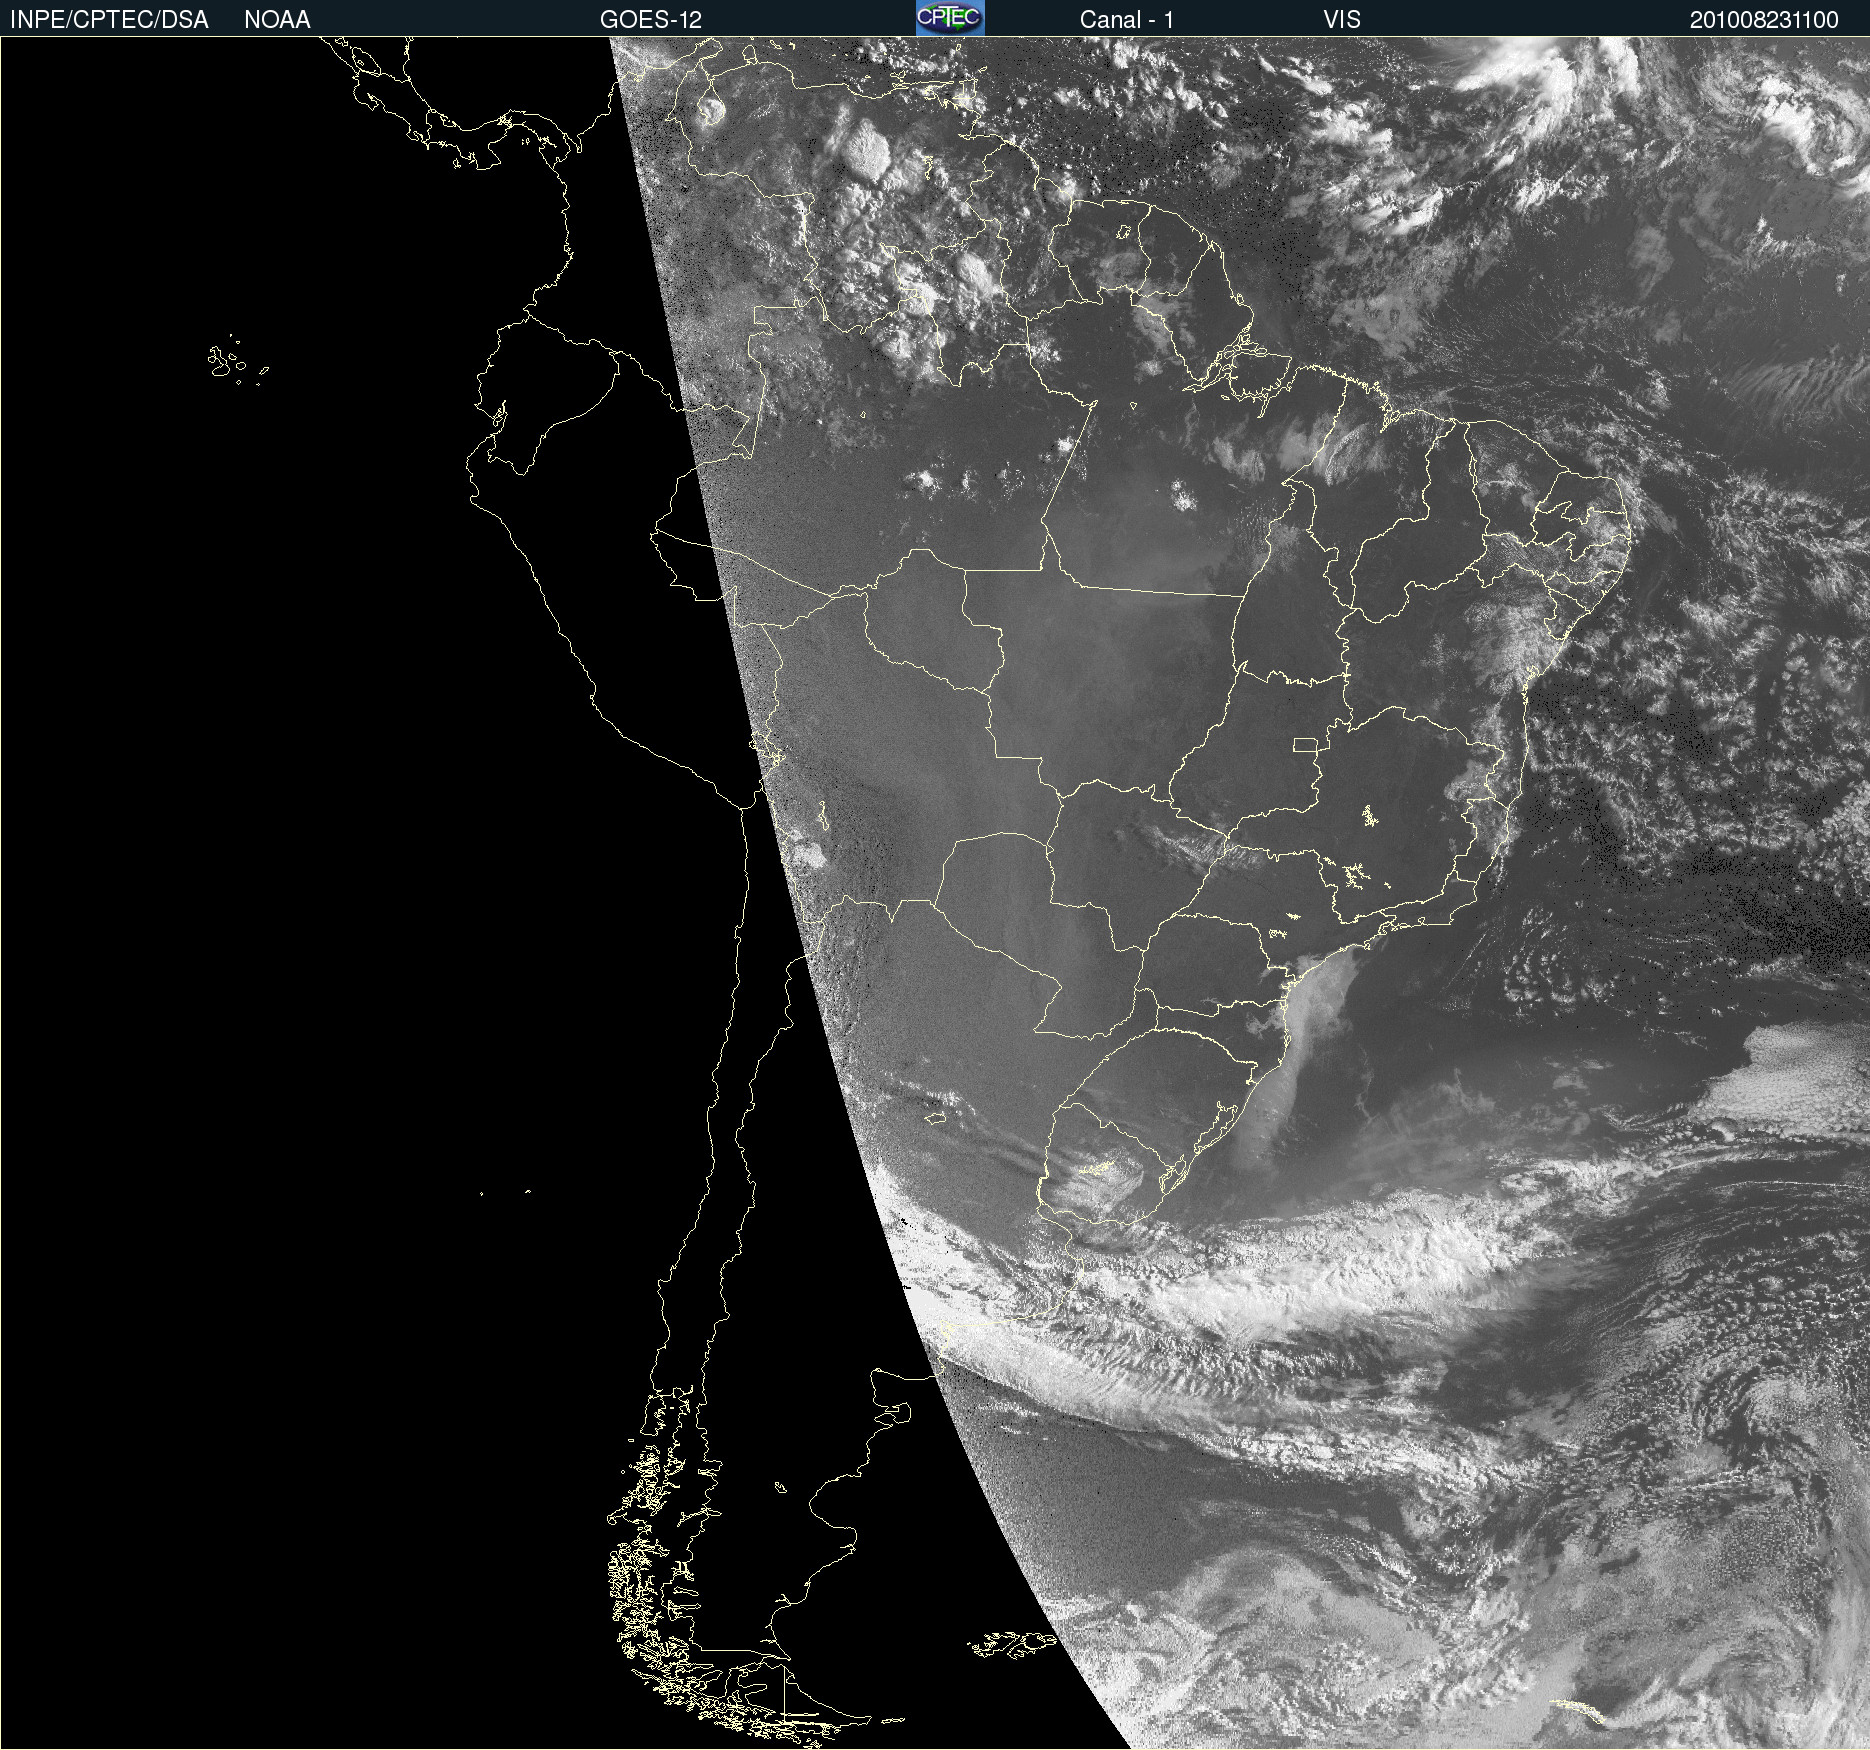The height and width of the screenshot is (1750, 1870).
Task: Click the VIS channel label
Action: coord(1342,20)
